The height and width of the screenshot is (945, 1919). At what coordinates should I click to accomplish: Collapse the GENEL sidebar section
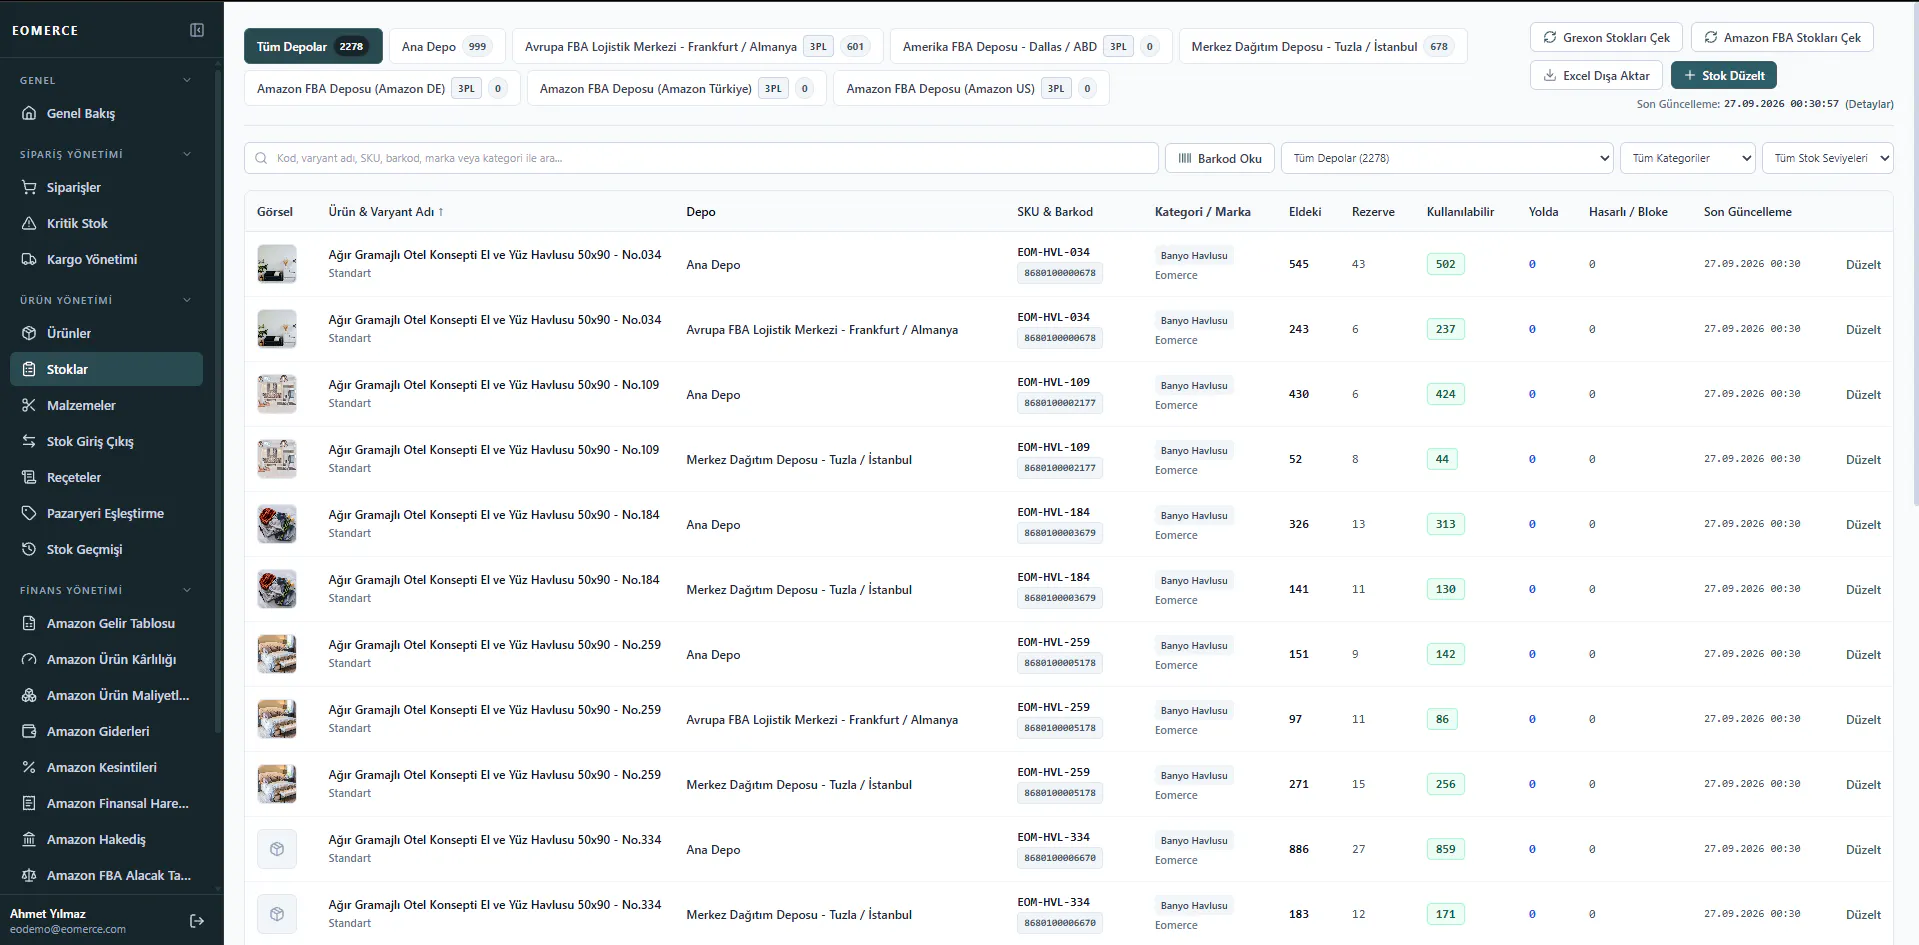186,80
